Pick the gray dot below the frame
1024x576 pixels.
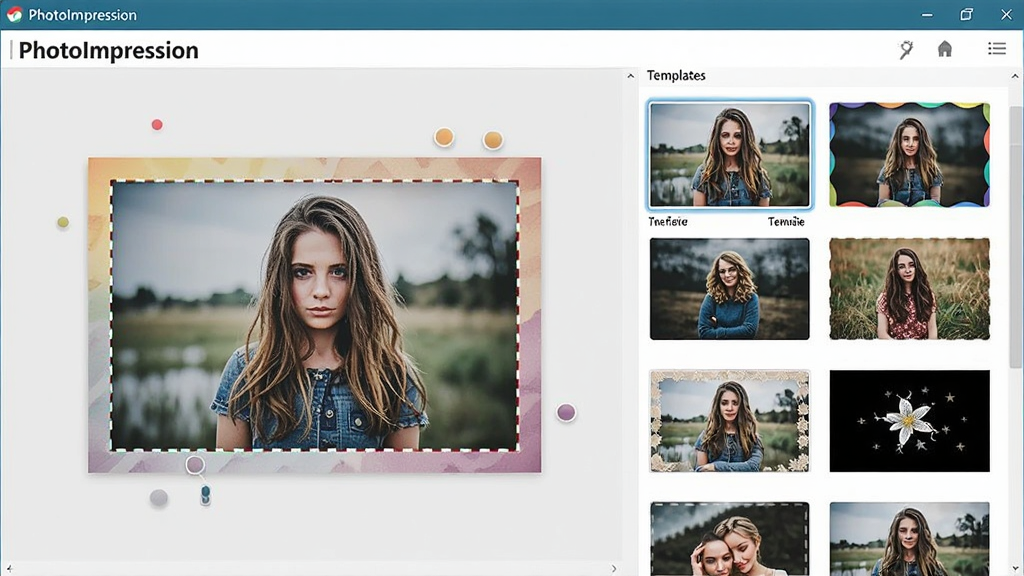(159, 498)
